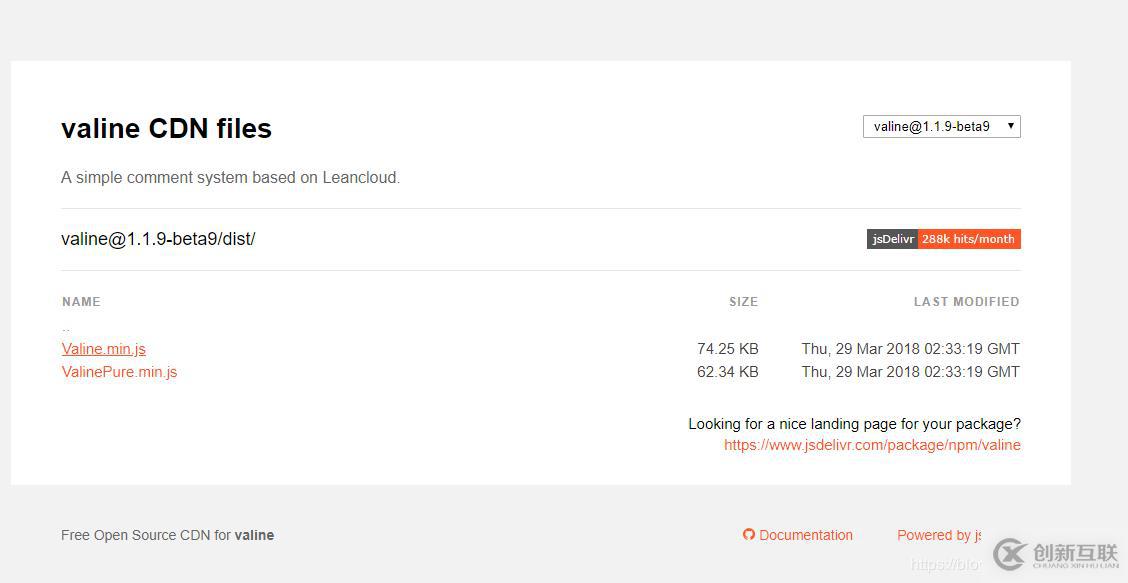Image resolution: width=1128 pixels, height=583 pixels.
Task: Open the valine@1.1.9-beta9 version dropdown
Action: pyautogui.click(x=941, y=127)
